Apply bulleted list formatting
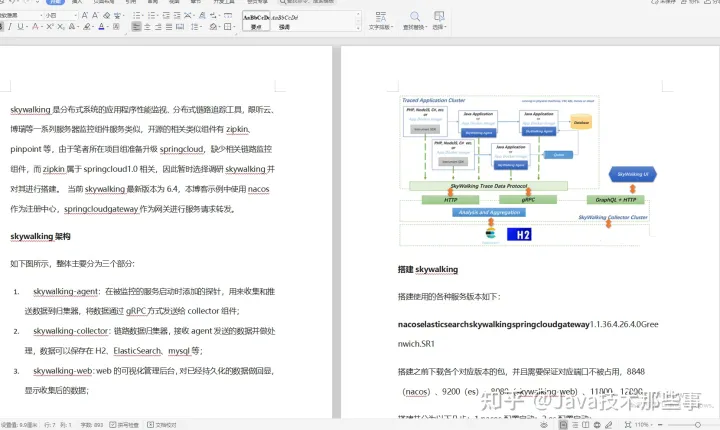Viewport: 720px width, 430px height. [136, 16]
